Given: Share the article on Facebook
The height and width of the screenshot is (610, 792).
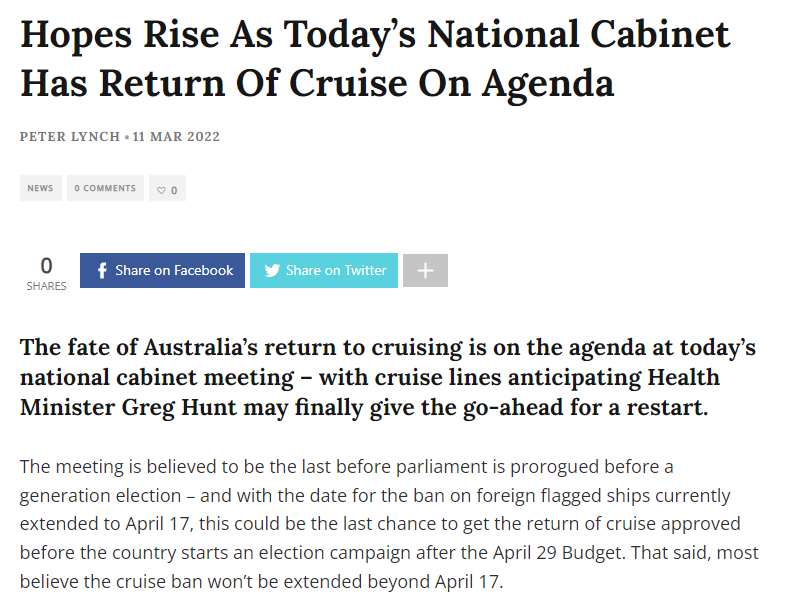Looking at the screenshot, I should click(x=162, y=271).
